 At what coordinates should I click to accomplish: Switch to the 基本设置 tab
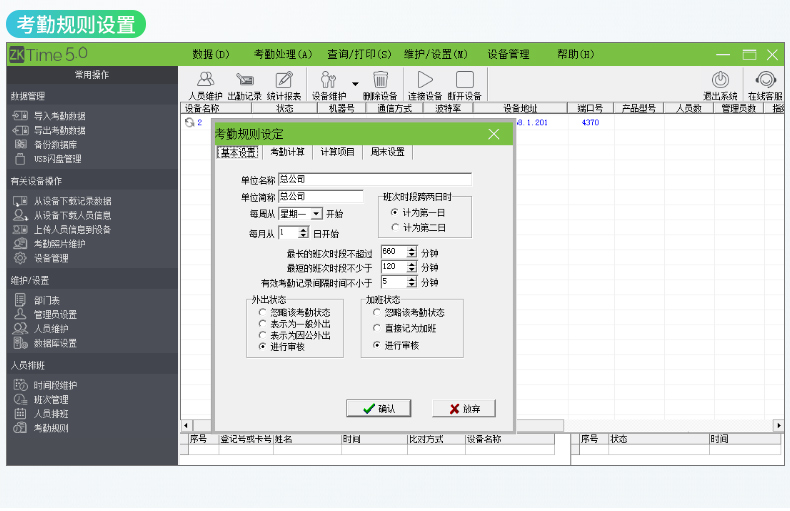238,152
